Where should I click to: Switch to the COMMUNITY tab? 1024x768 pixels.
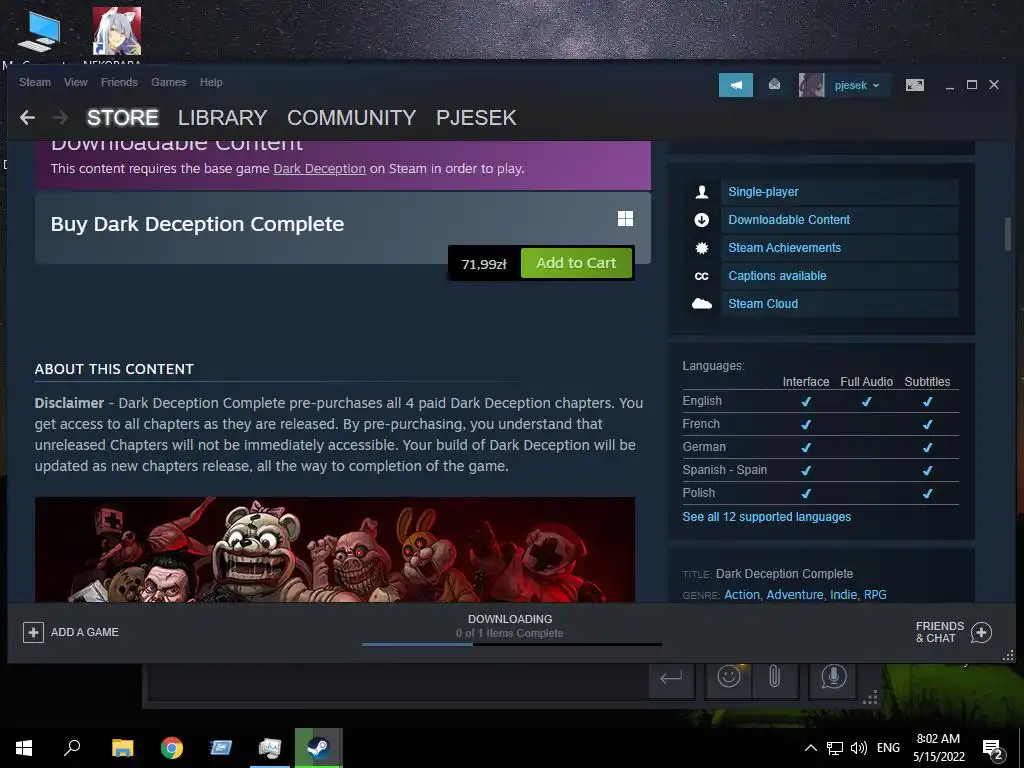[351, 118]
